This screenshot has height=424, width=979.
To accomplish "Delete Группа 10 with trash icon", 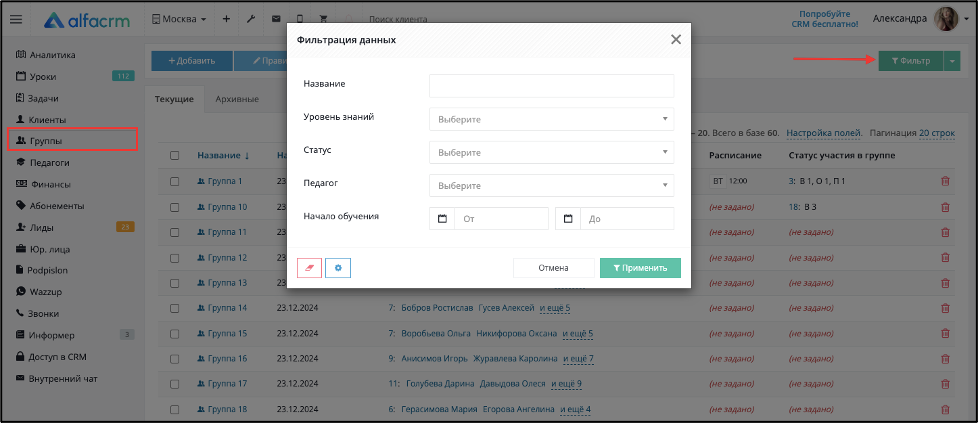I will (x=945, y=207).
